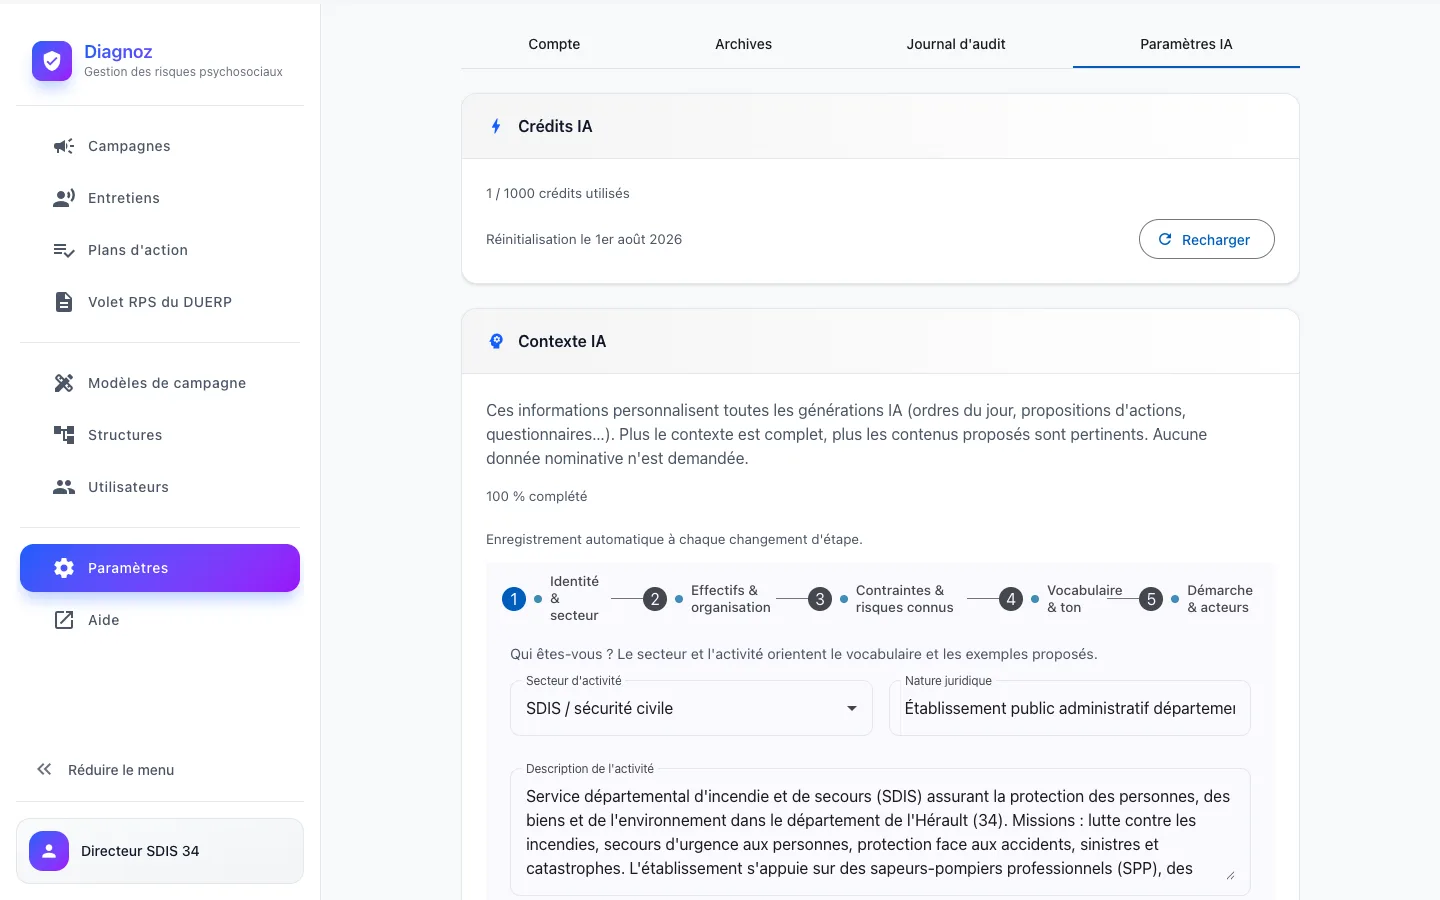Image resolution: width=1440 pixels, height=900 pixels.
Task: Open the Journal d'audit tab
Action: coord(956,44)
